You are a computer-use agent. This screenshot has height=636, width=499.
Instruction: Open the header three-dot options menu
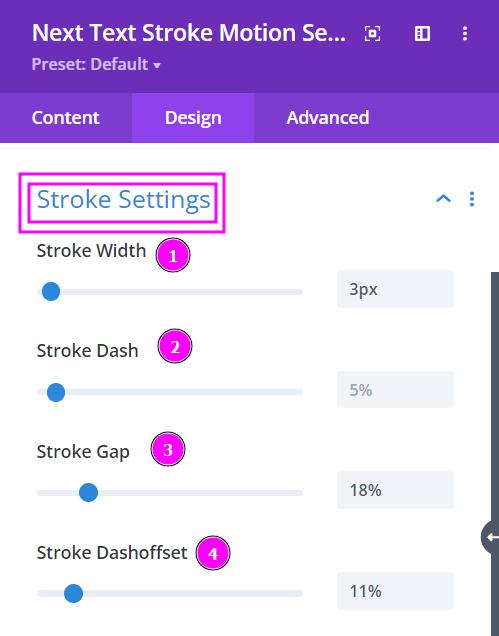point(465,34)
